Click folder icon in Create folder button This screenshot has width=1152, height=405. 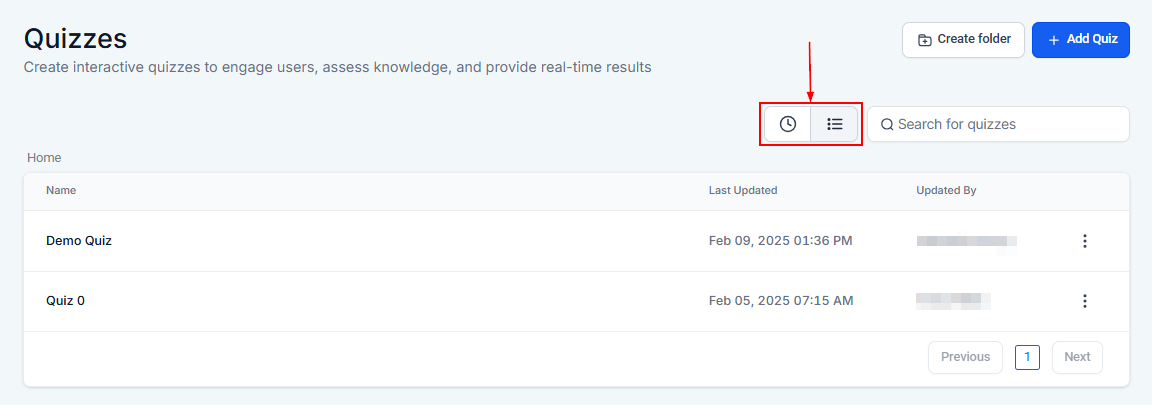coord(925,40)
